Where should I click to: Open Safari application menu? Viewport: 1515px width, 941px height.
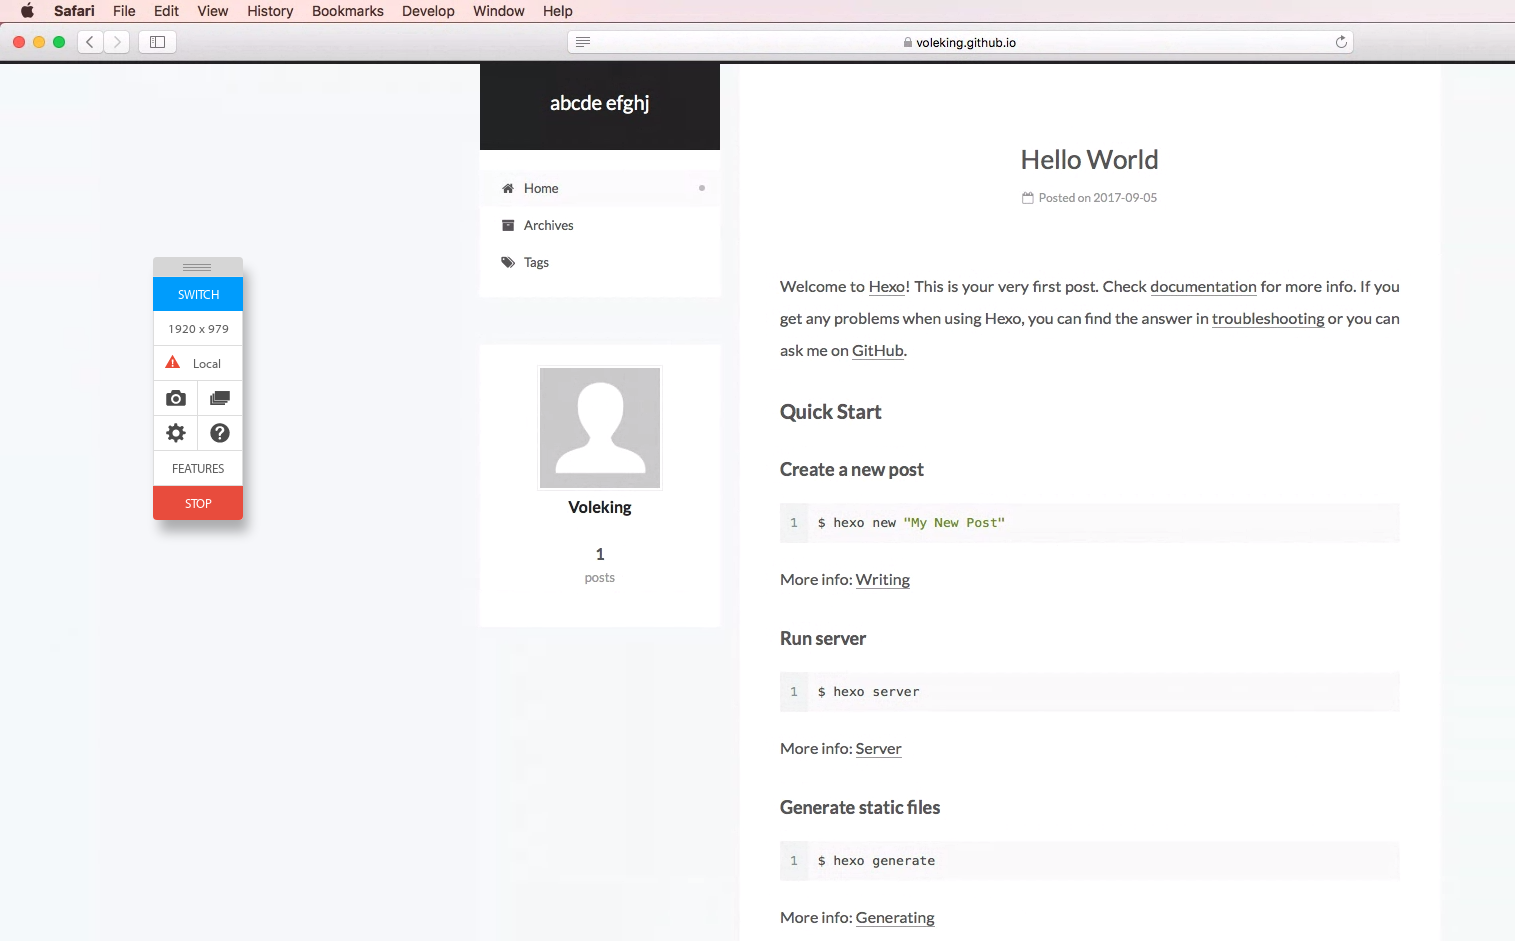(x=74, y=11)
